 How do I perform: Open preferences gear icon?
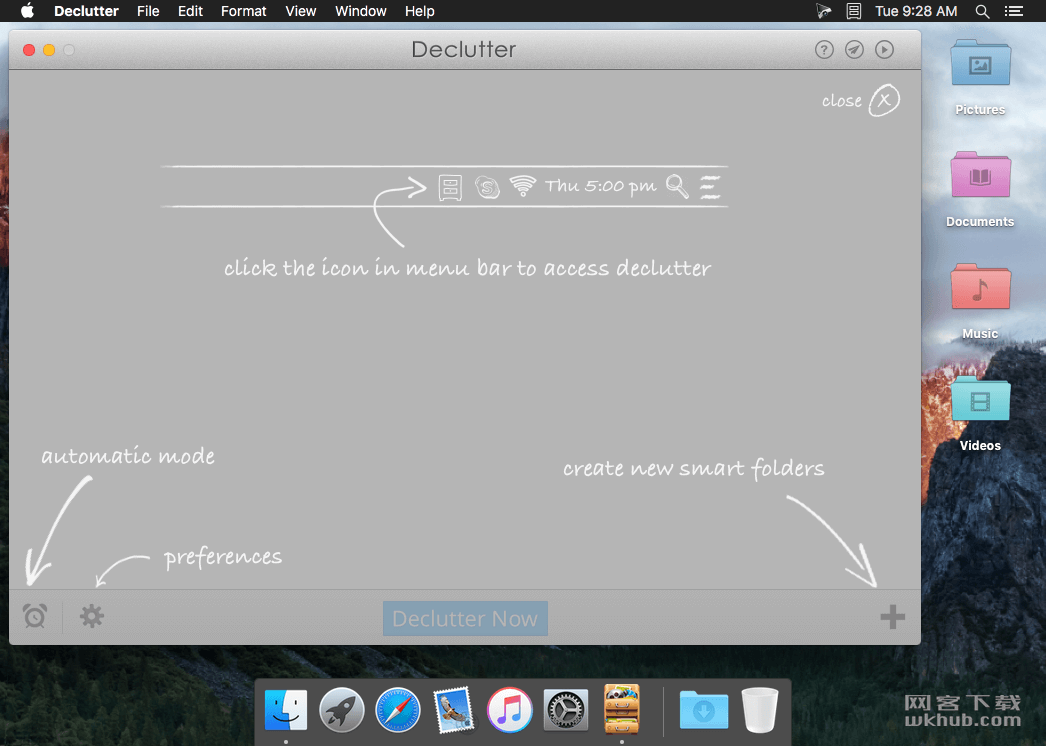click(92, 616)
